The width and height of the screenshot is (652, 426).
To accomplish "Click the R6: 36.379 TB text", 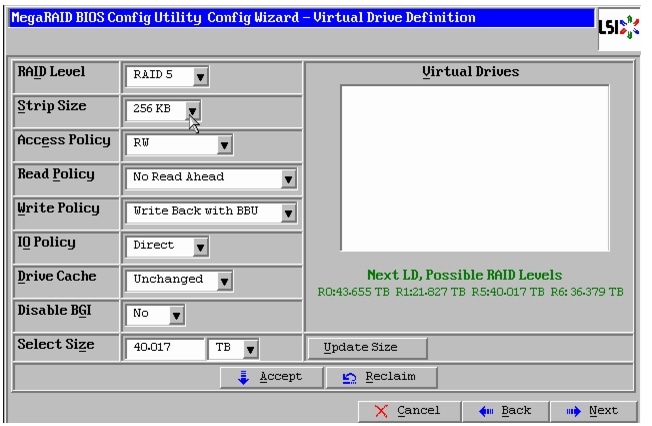I will (x=587, y=292).
